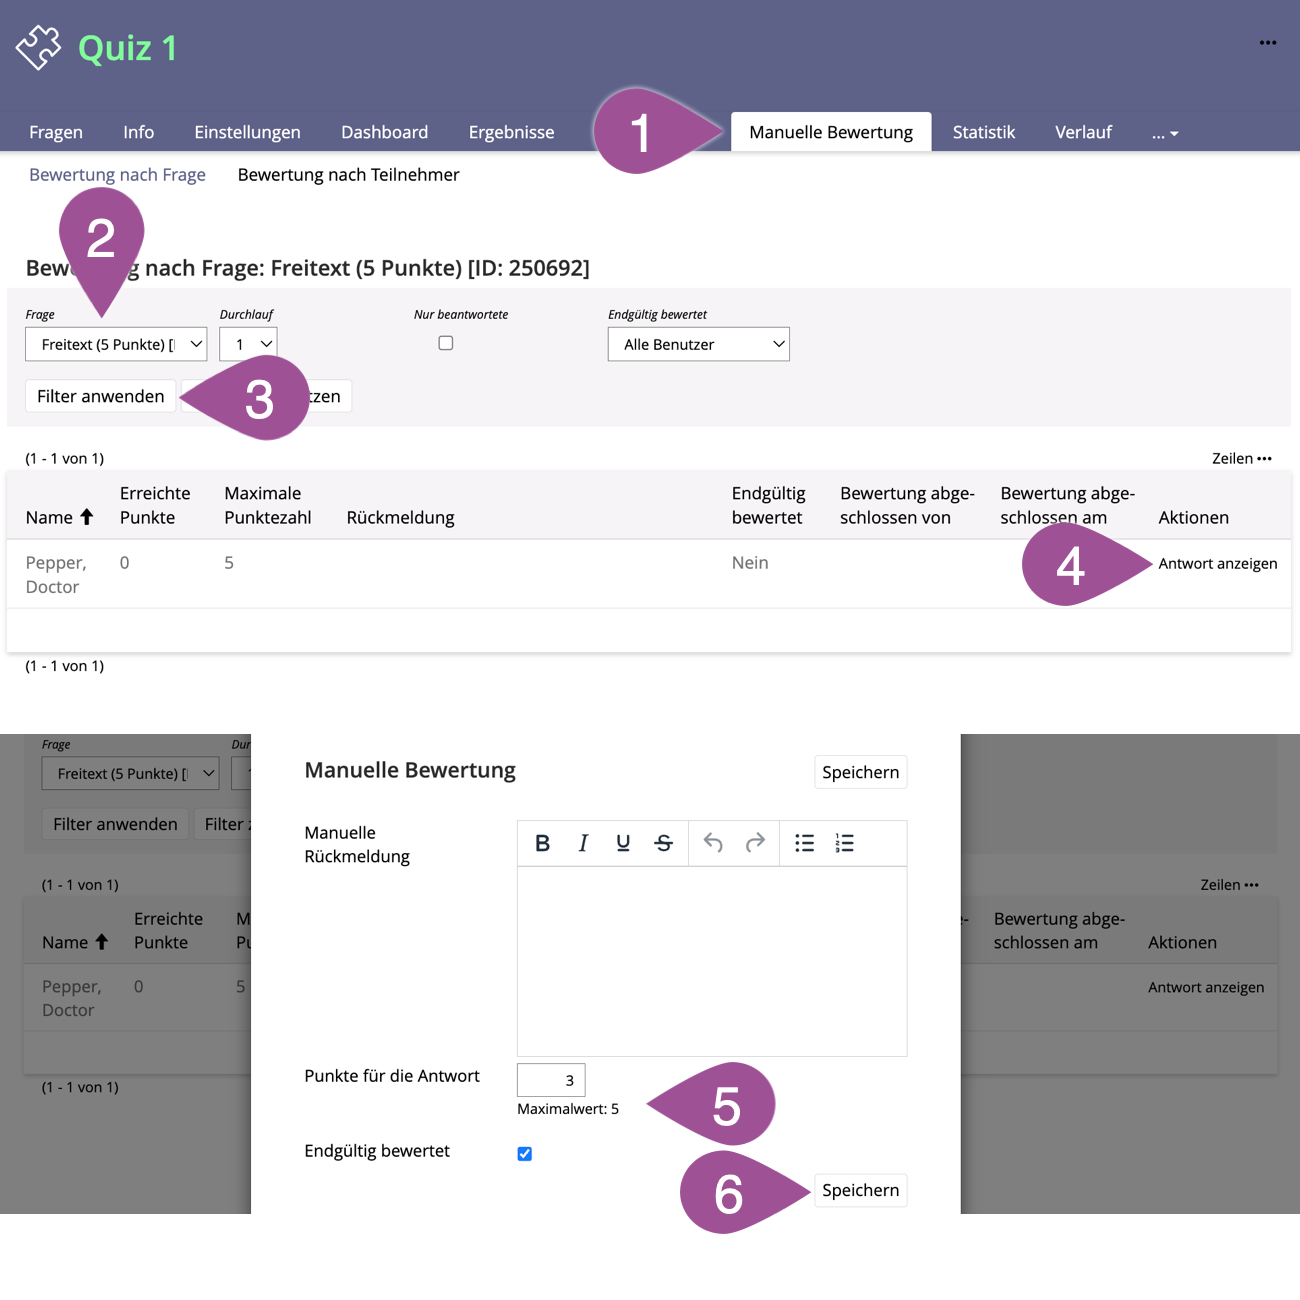Open the 'Durchlauf' dropdown
Viewport: 1300px width, 1300px height.
(x=248, y=344)
